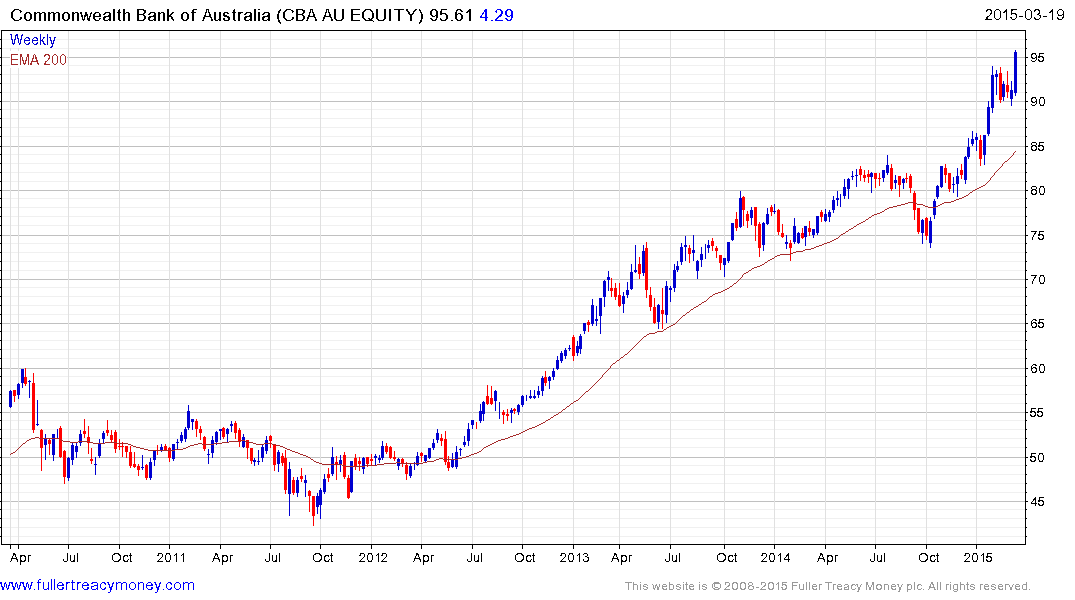Click the 2015 time axis label
1075x600 pixels.
click(x=978, y=557)
